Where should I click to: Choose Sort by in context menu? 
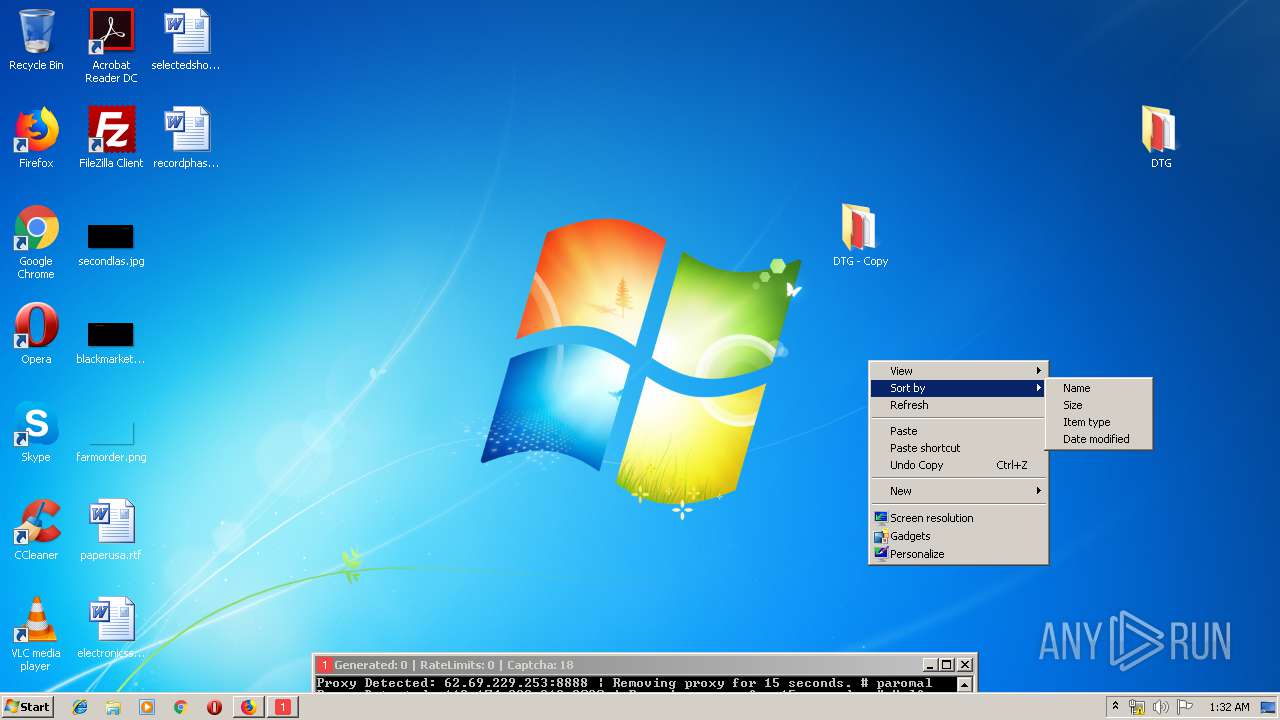958,388
